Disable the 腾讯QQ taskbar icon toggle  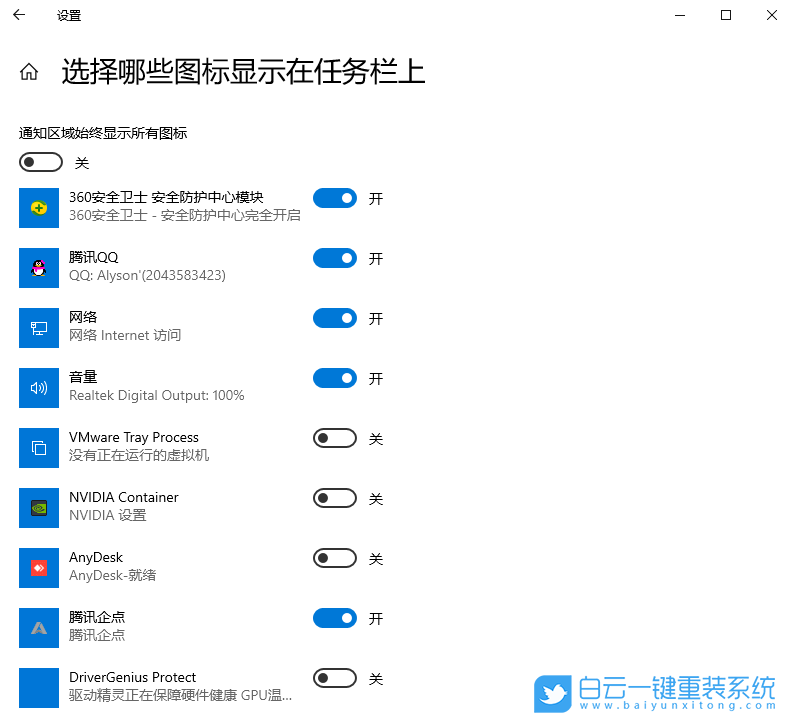click(x=335, y=258)
